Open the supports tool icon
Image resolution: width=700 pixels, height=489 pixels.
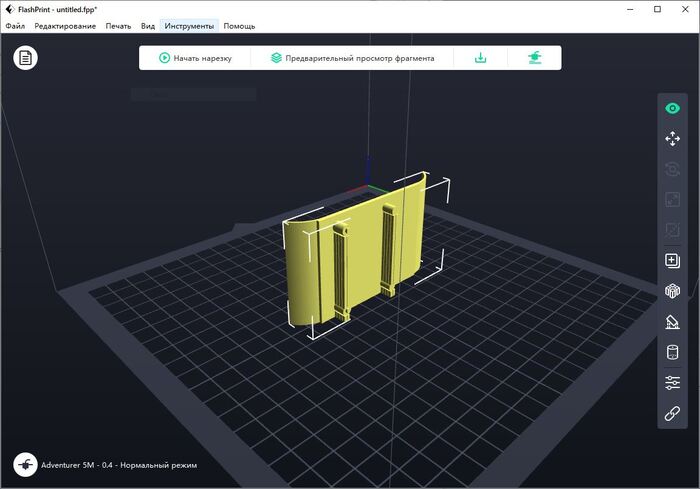672,322
